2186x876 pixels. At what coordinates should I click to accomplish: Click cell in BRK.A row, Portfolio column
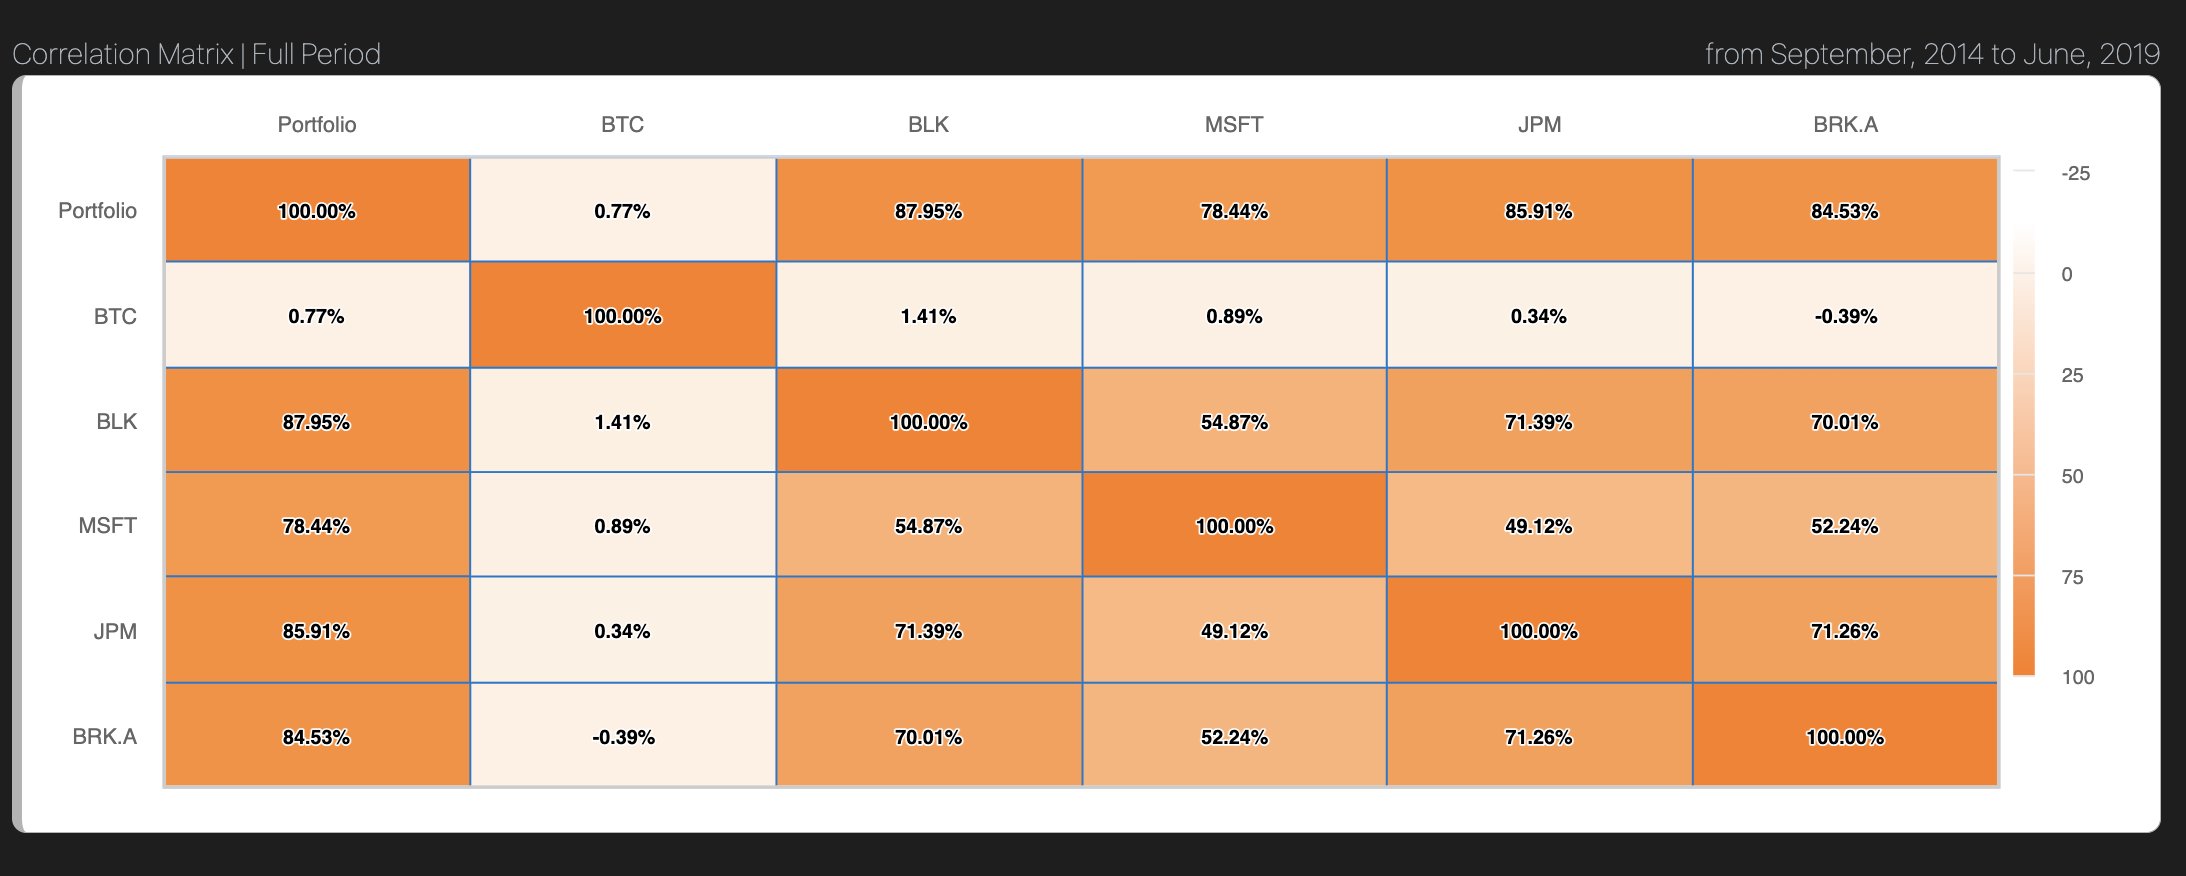pos(316,737)
